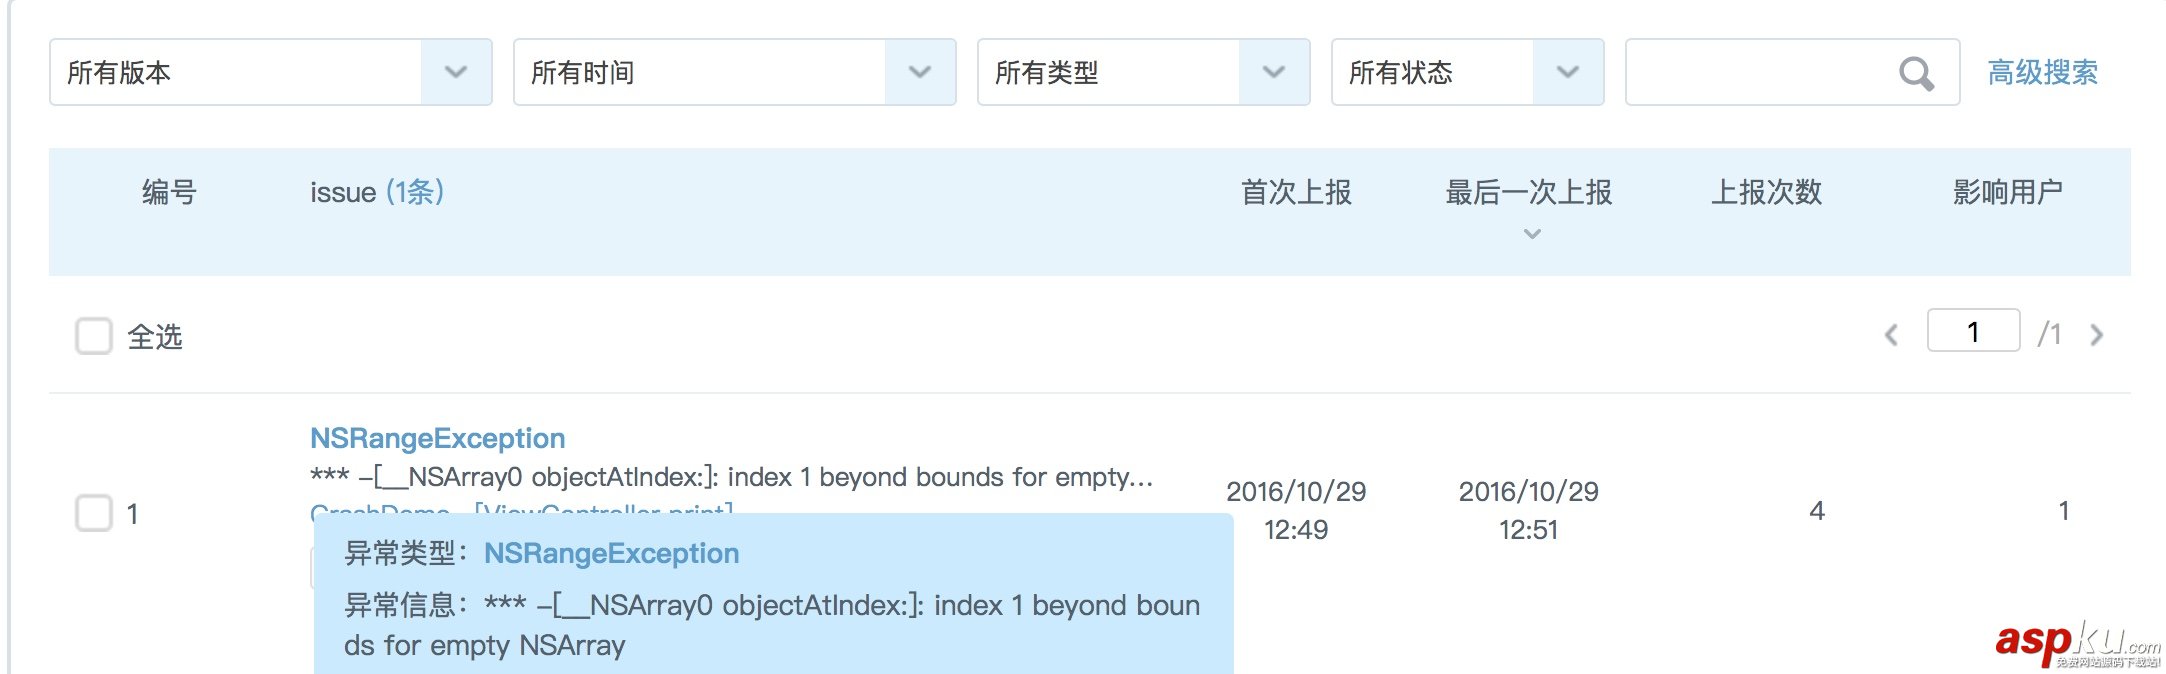Click the search magnifier icon

click(1916, 73)
